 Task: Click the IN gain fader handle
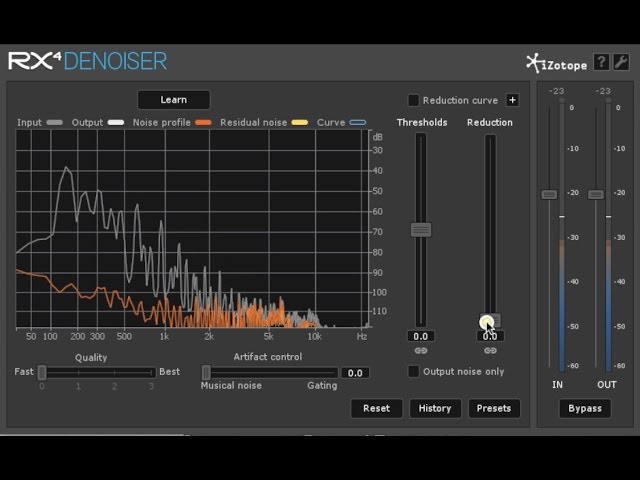click(x=549, y=194)
